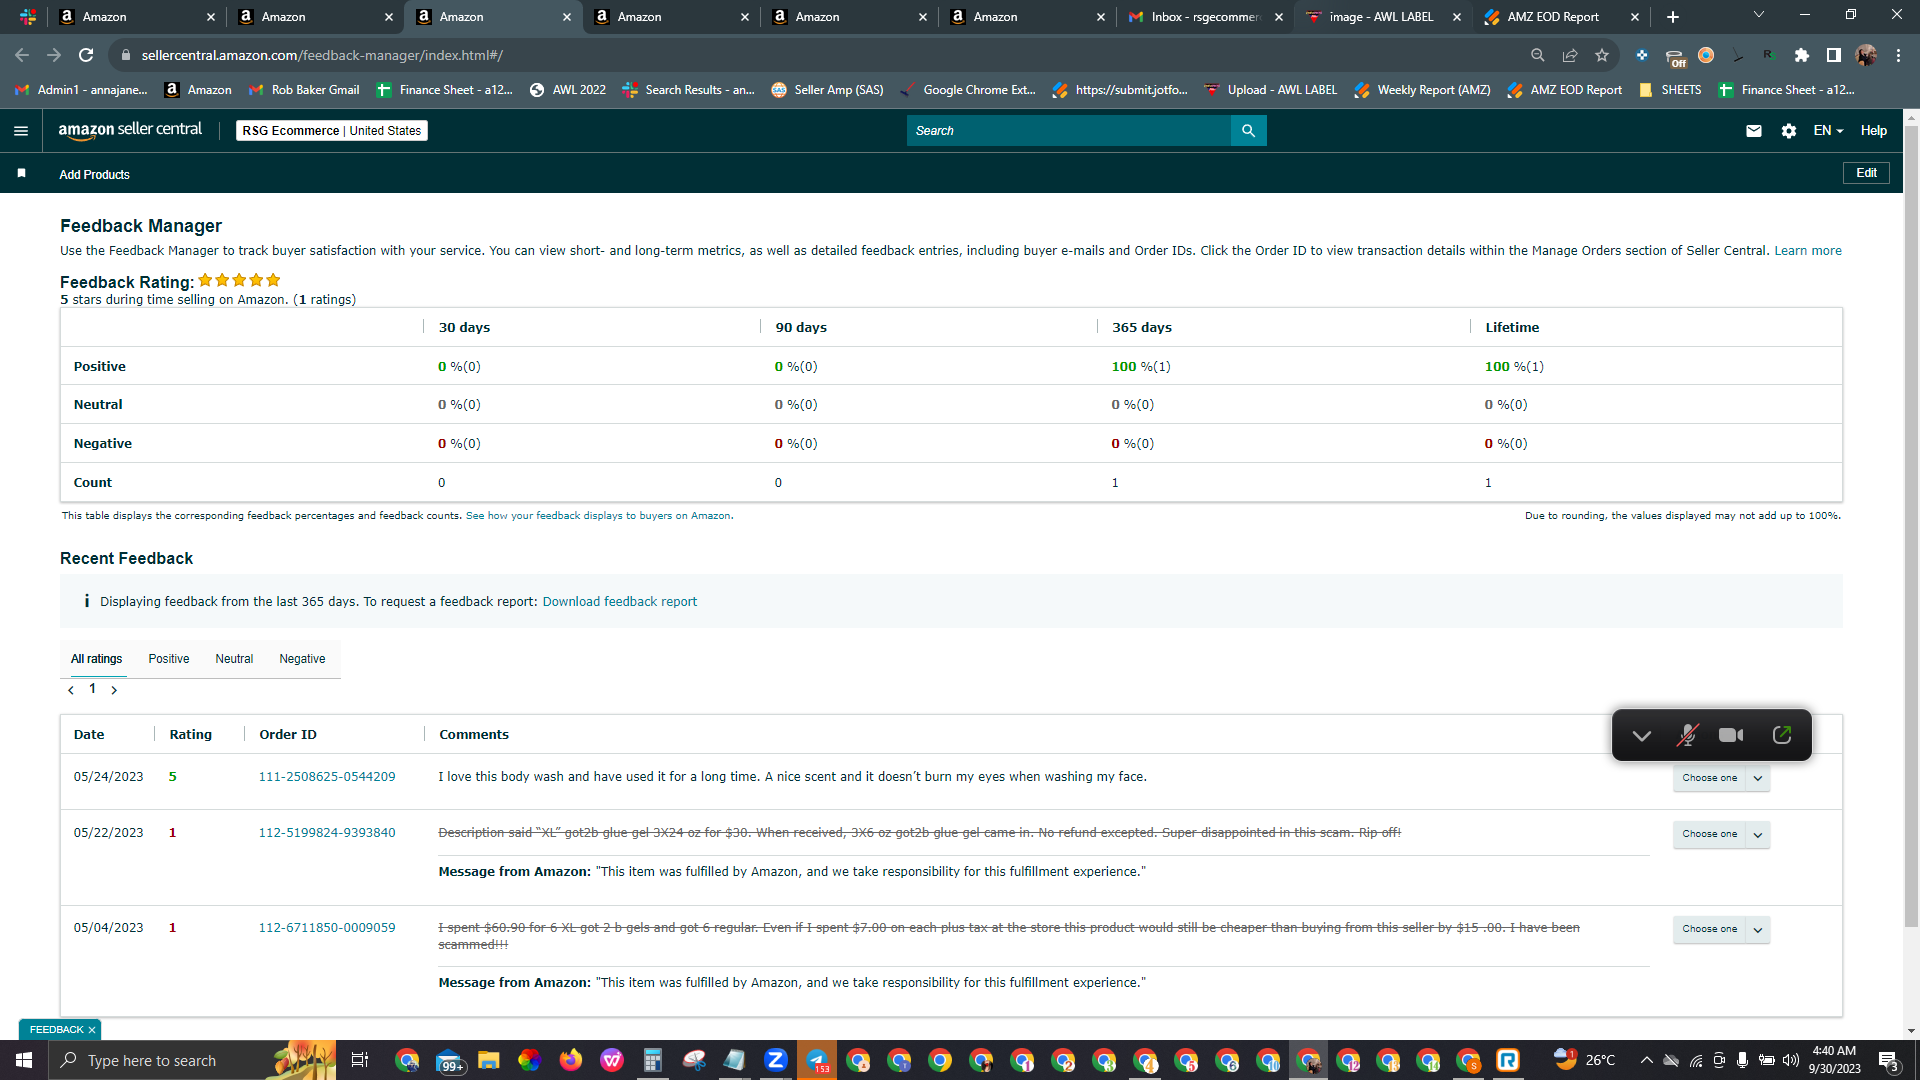Open the Chrome extensions puzzle icon
This screenshot has height=1080, width=1920.
click(1802, 55)
